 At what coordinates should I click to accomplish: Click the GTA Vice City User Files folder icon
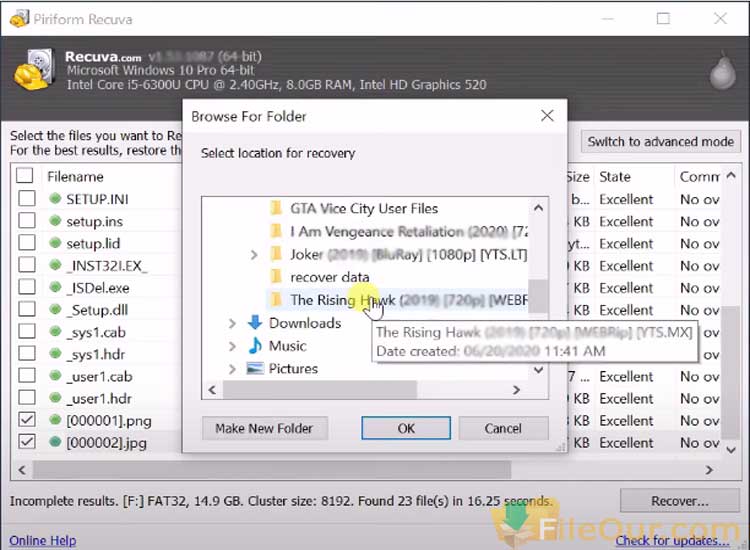pyautogui.click(x=277, y=209)
